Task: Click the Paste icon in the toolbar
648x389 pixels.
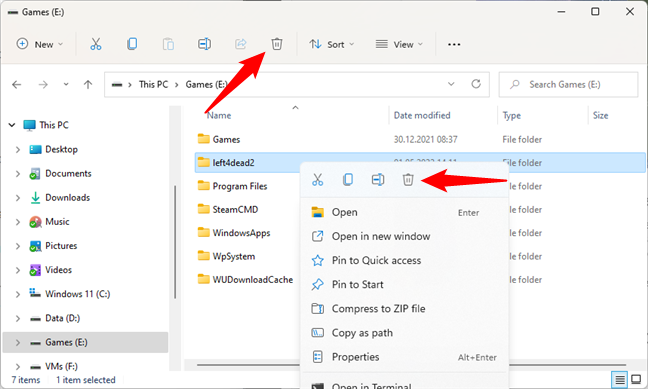Action: coord(168,44)
